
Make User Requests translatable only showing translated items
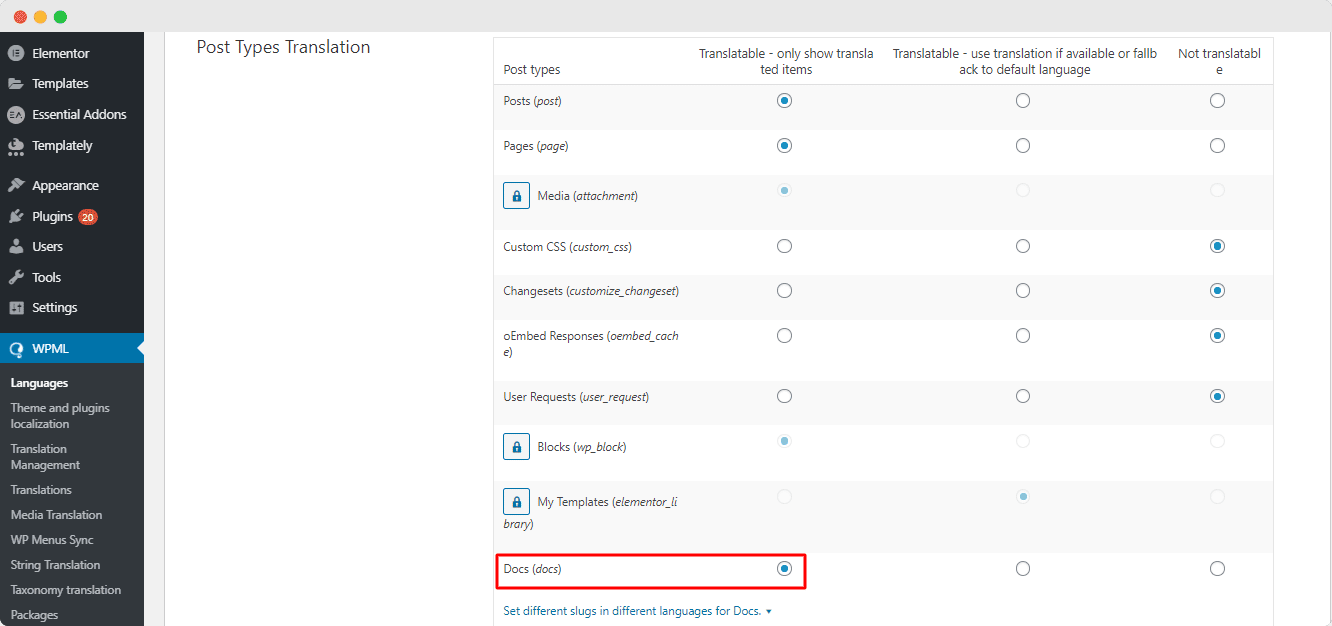[784, 395]
